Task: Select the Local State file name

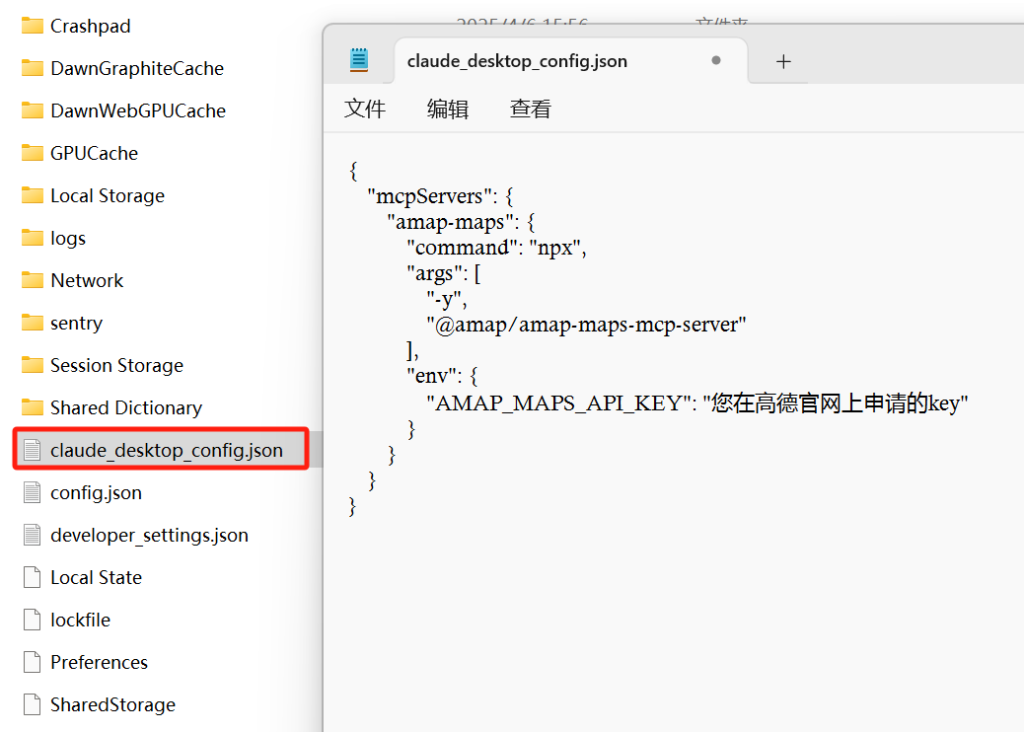Action: [x=96, y=577]
